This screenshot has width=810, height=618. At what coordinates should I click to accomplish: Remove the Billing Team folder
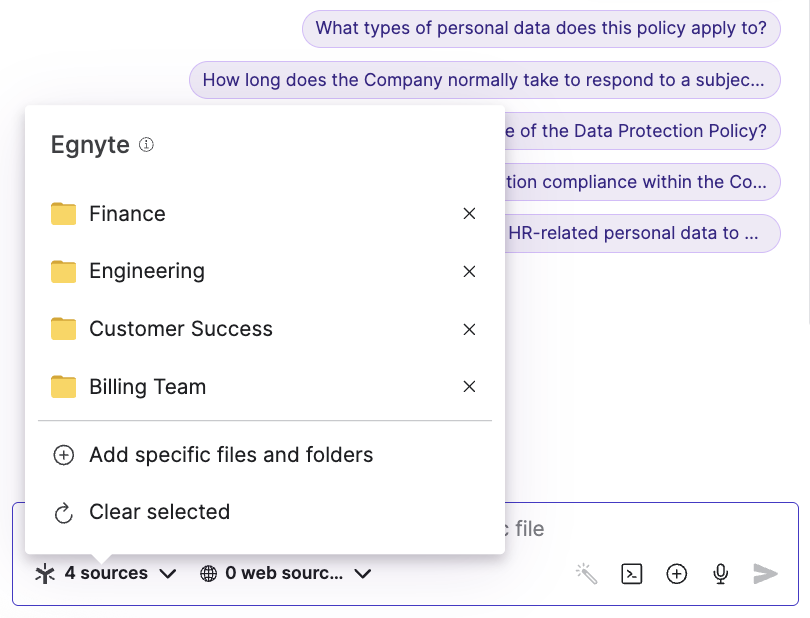(x=469, y=387)
